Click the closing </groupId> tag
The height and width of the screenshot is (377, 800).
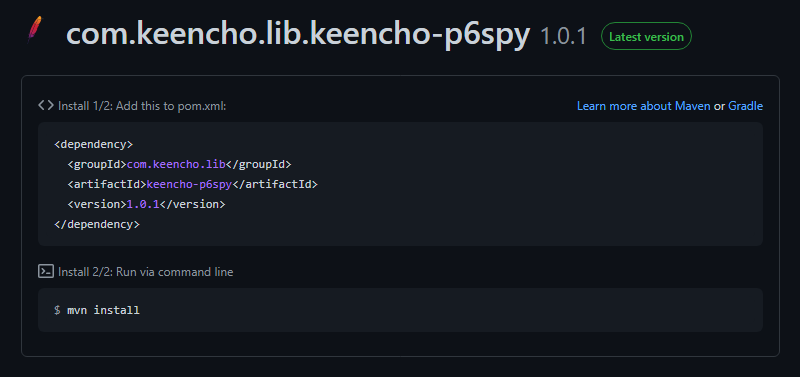258,164
